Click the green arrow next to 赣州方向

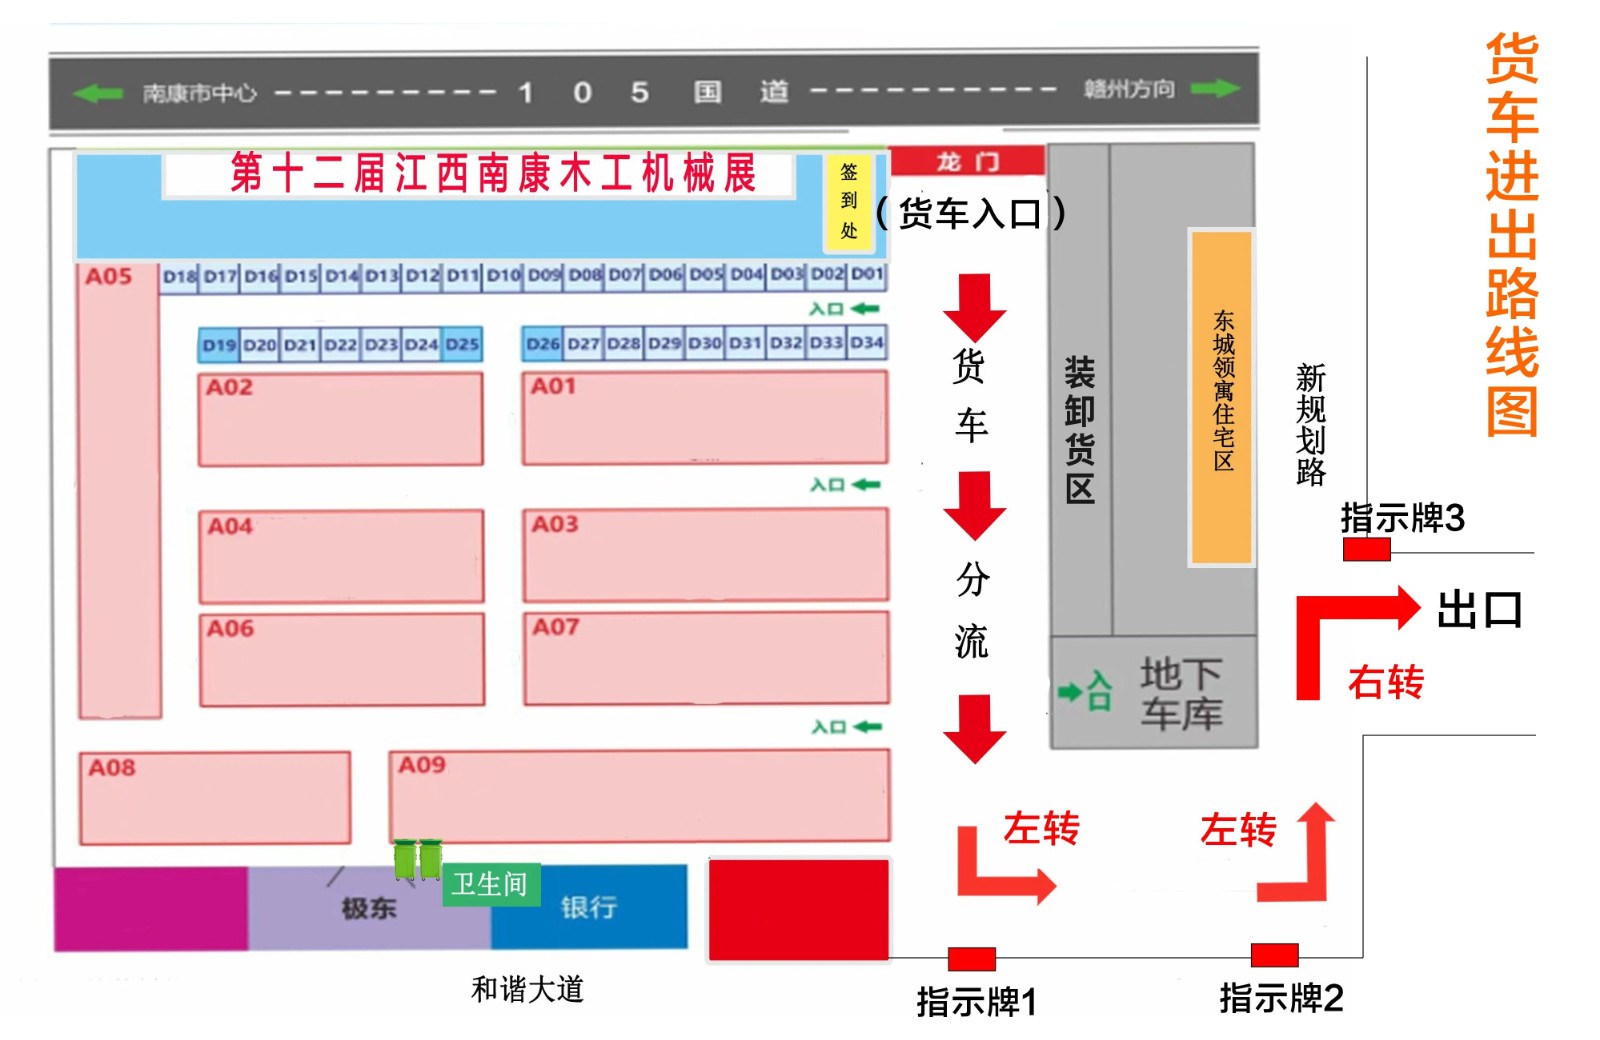1215,89
